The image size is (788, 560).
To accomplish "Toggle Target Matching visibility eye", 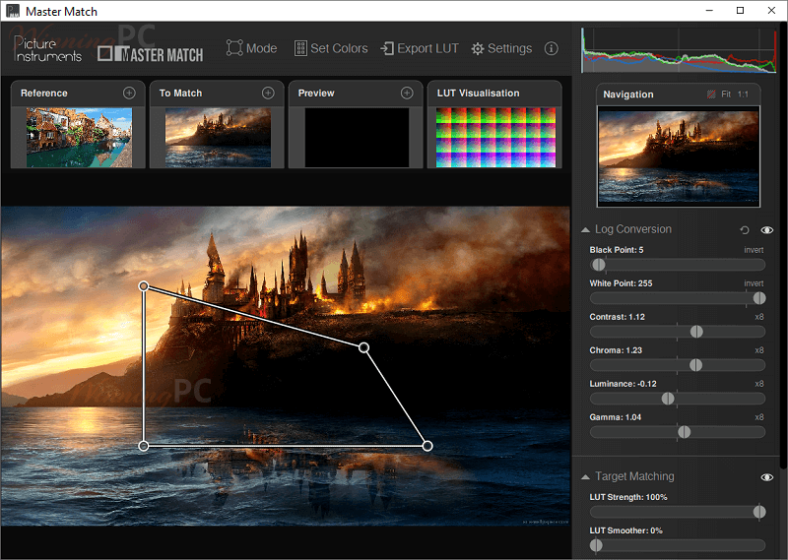I will click(x=767, y=477).
